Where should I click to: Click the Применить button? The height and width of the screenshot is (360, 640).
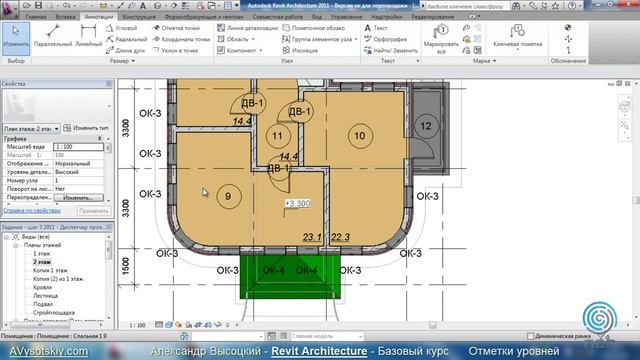click(93, 211)
